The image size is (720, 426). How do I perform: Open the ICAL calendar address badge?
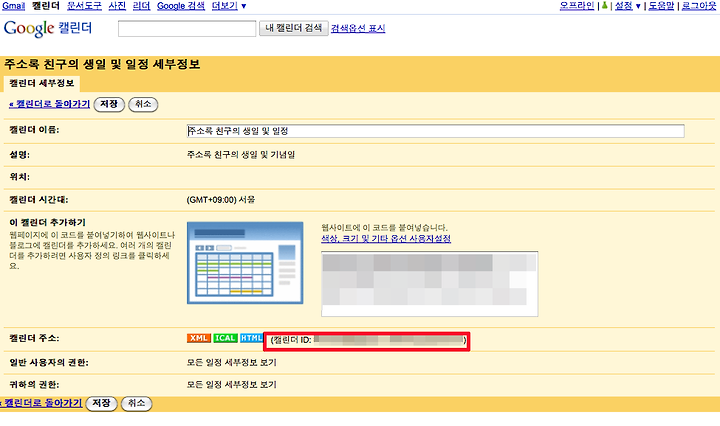click(225, 338)
